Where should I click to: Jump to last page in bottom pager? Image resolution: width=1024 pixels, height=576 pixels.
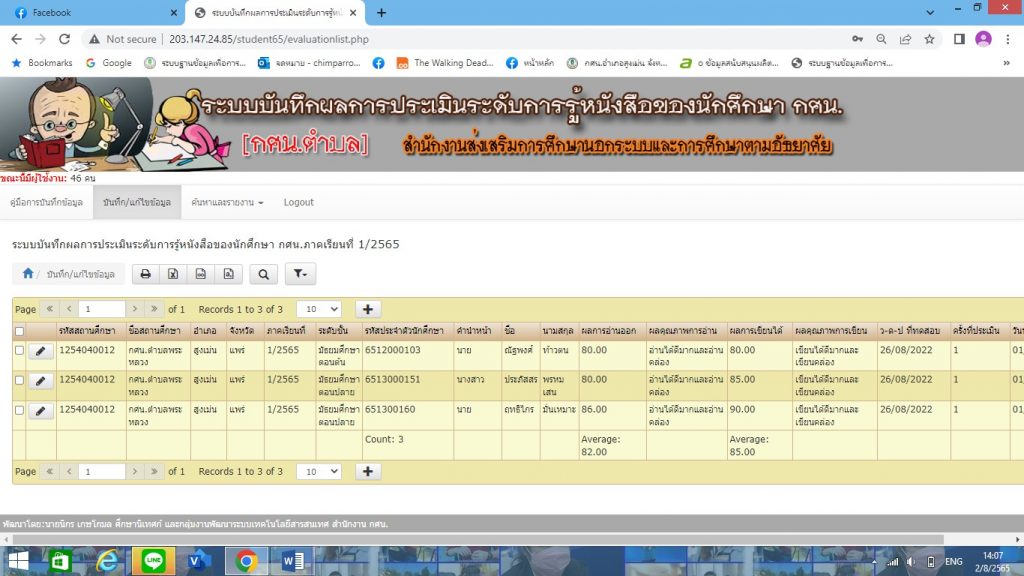[154, 472]
